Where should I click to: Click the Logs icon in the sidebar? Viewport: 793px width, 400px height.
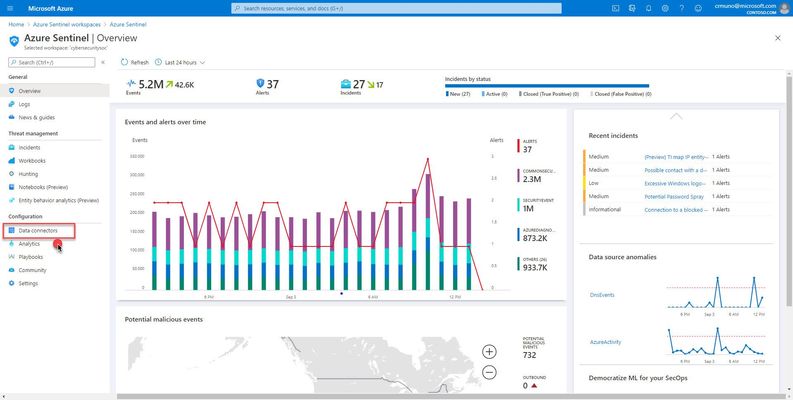point(12,104)
